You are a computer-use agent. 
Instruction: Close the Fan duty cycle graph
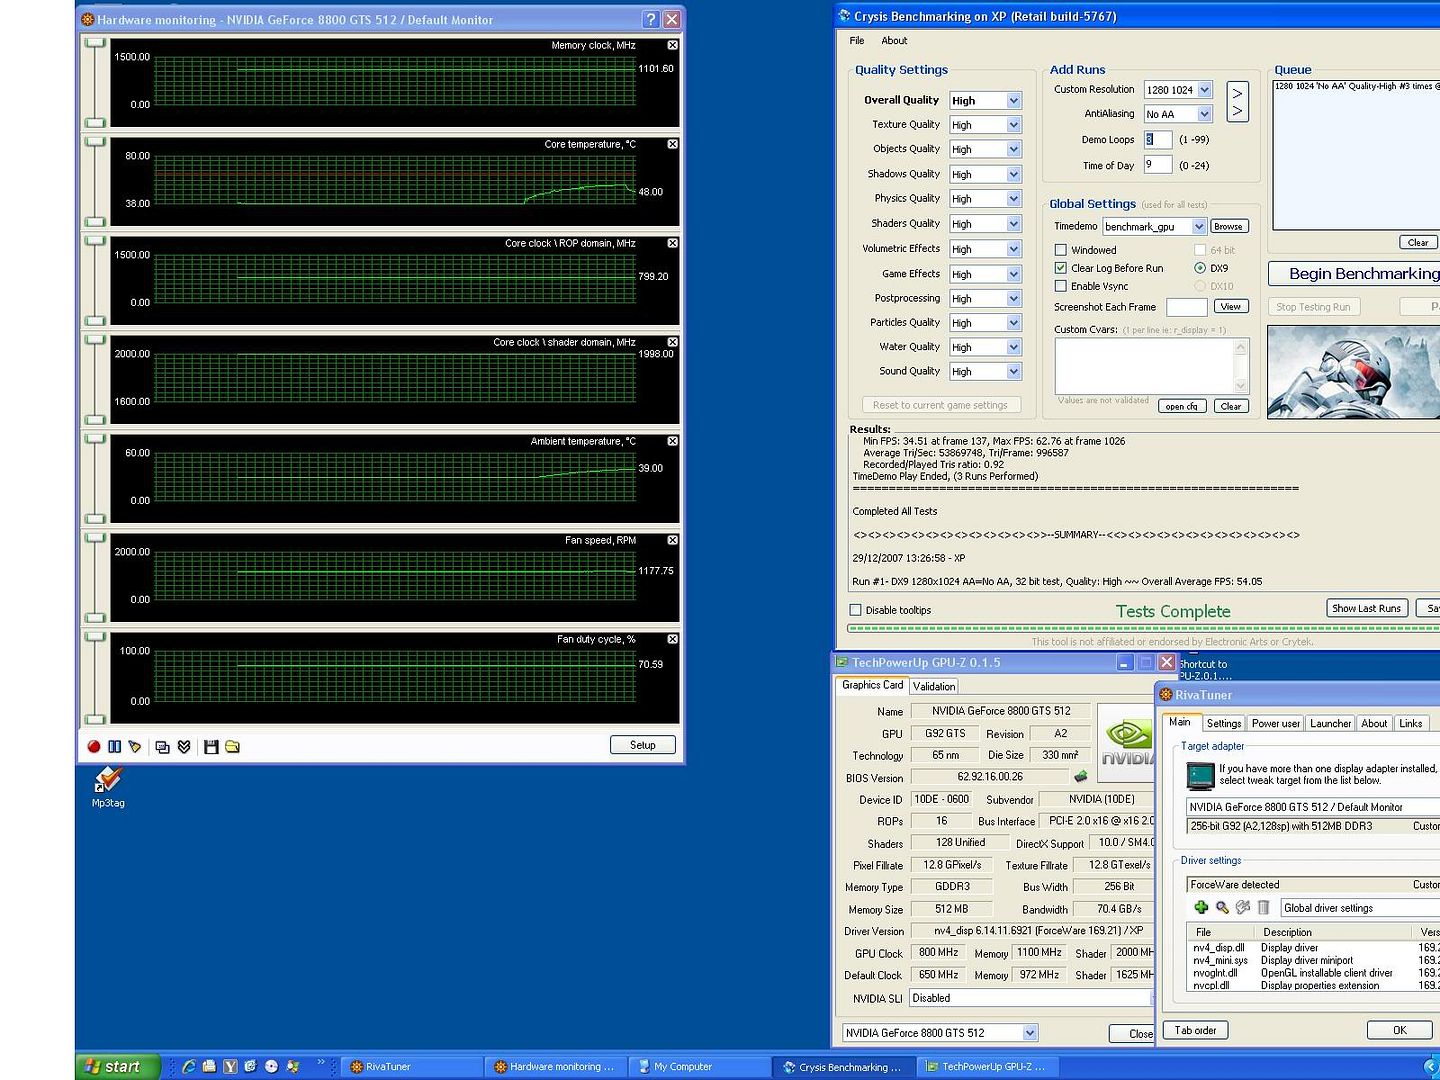coord(672,639)
